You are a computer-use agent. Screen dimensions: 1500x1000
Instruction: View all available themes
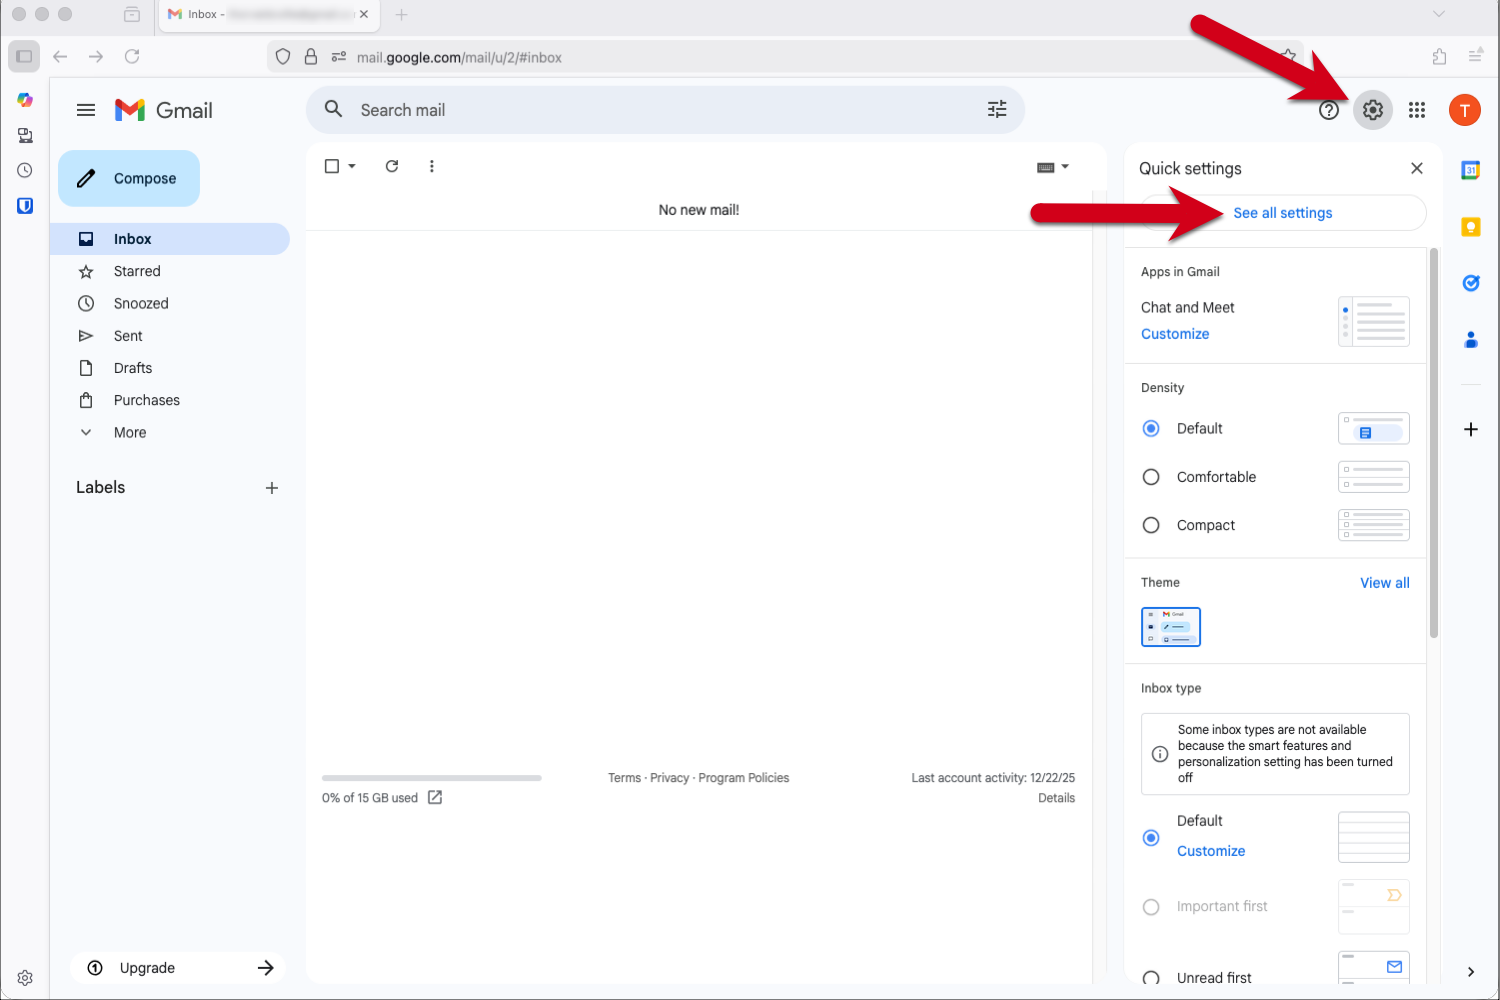(x=1384, y=582)
